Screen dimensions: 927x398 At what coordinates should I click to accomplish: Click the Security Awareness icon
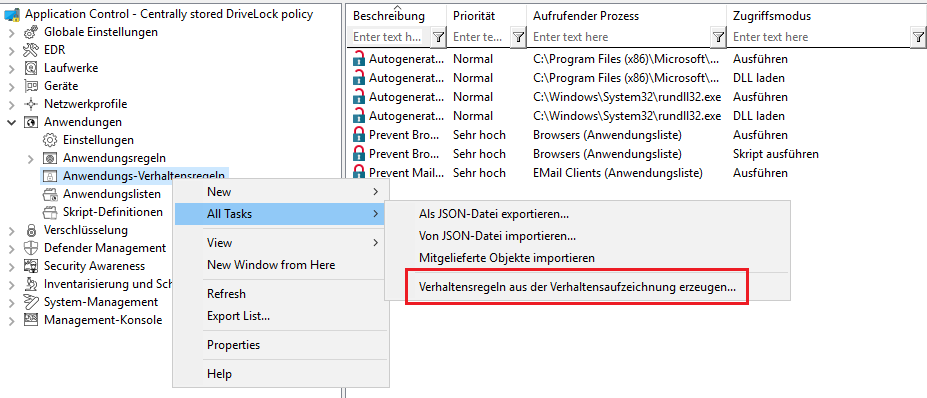pos(31,266)
